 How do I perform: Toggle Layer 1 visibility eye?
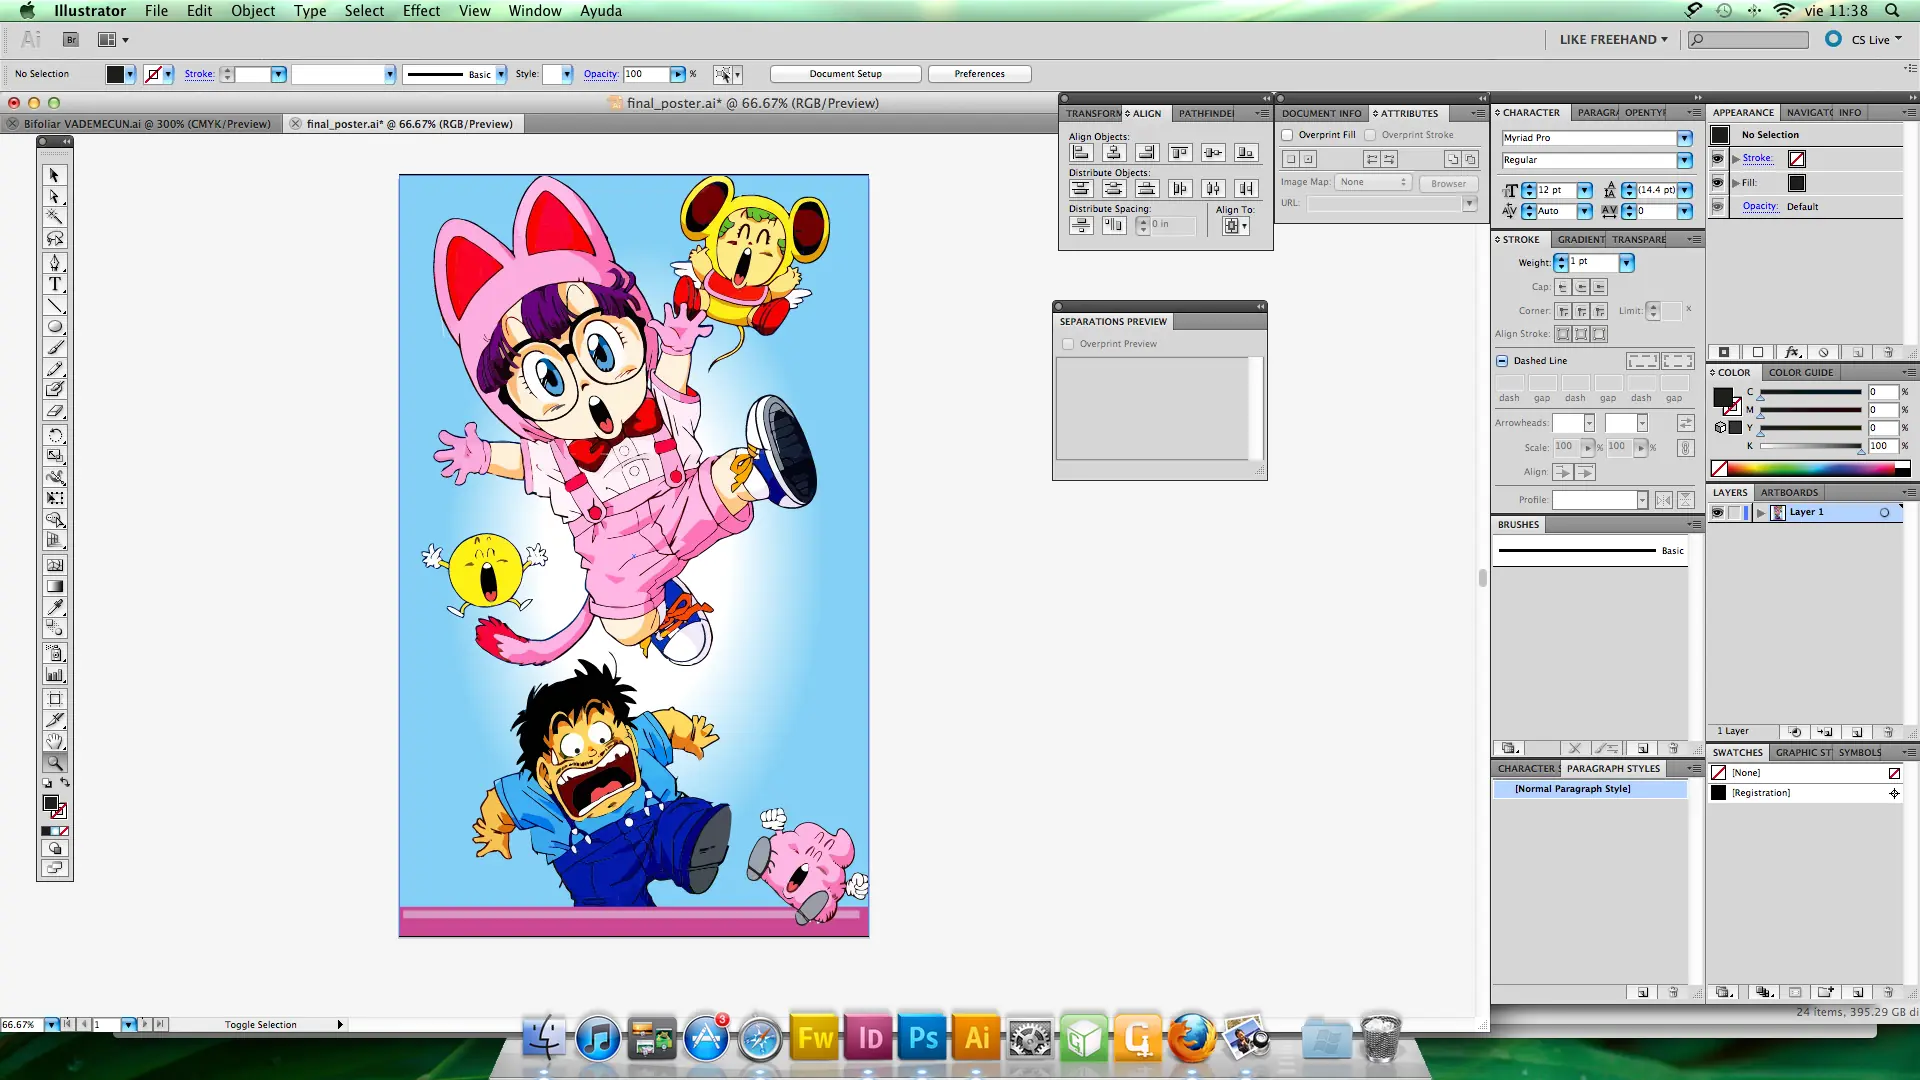(1717, 512)
